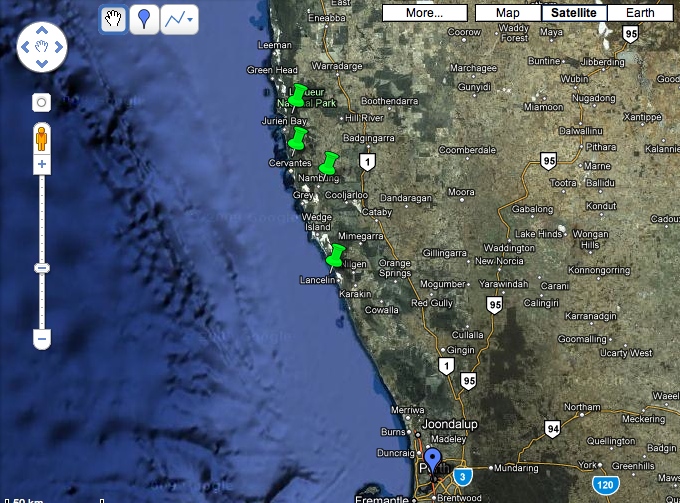Click the square button above the pegman
The width and height of the screenshot is (680, 503).
point(41,102)
